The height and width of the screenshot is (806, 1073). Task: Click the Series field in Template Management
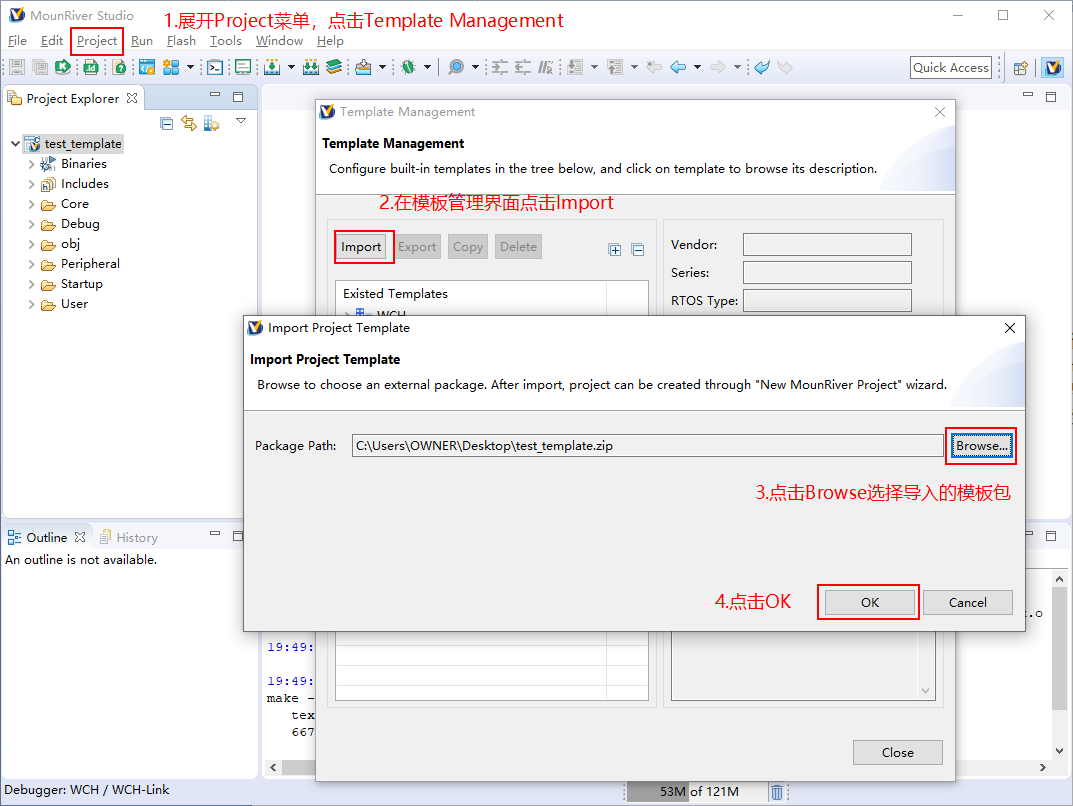[827, 272]
